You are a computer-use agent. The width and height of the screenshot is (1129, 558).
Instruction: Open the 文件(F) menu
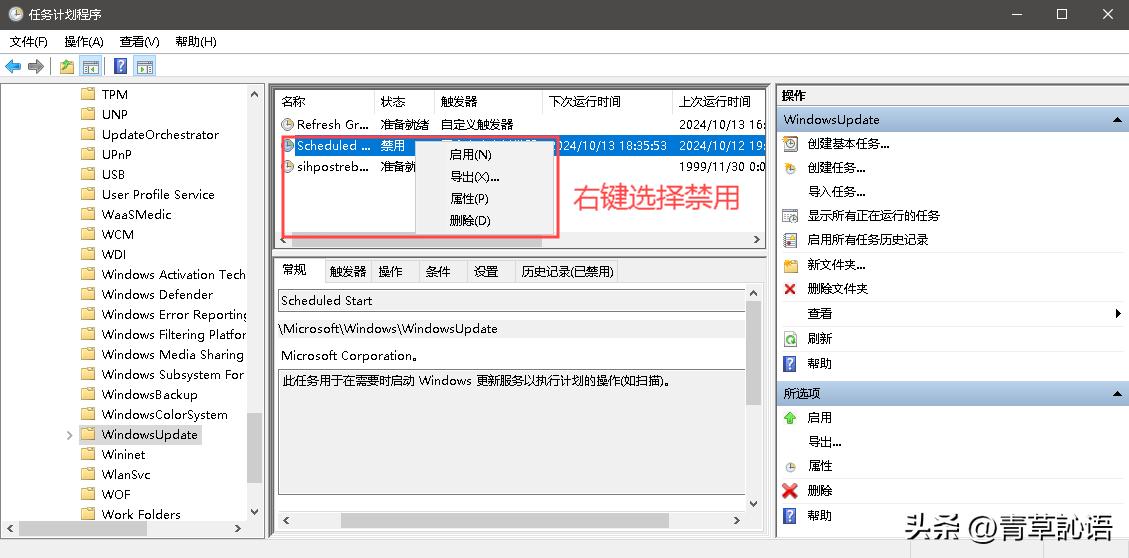point(29,42)
